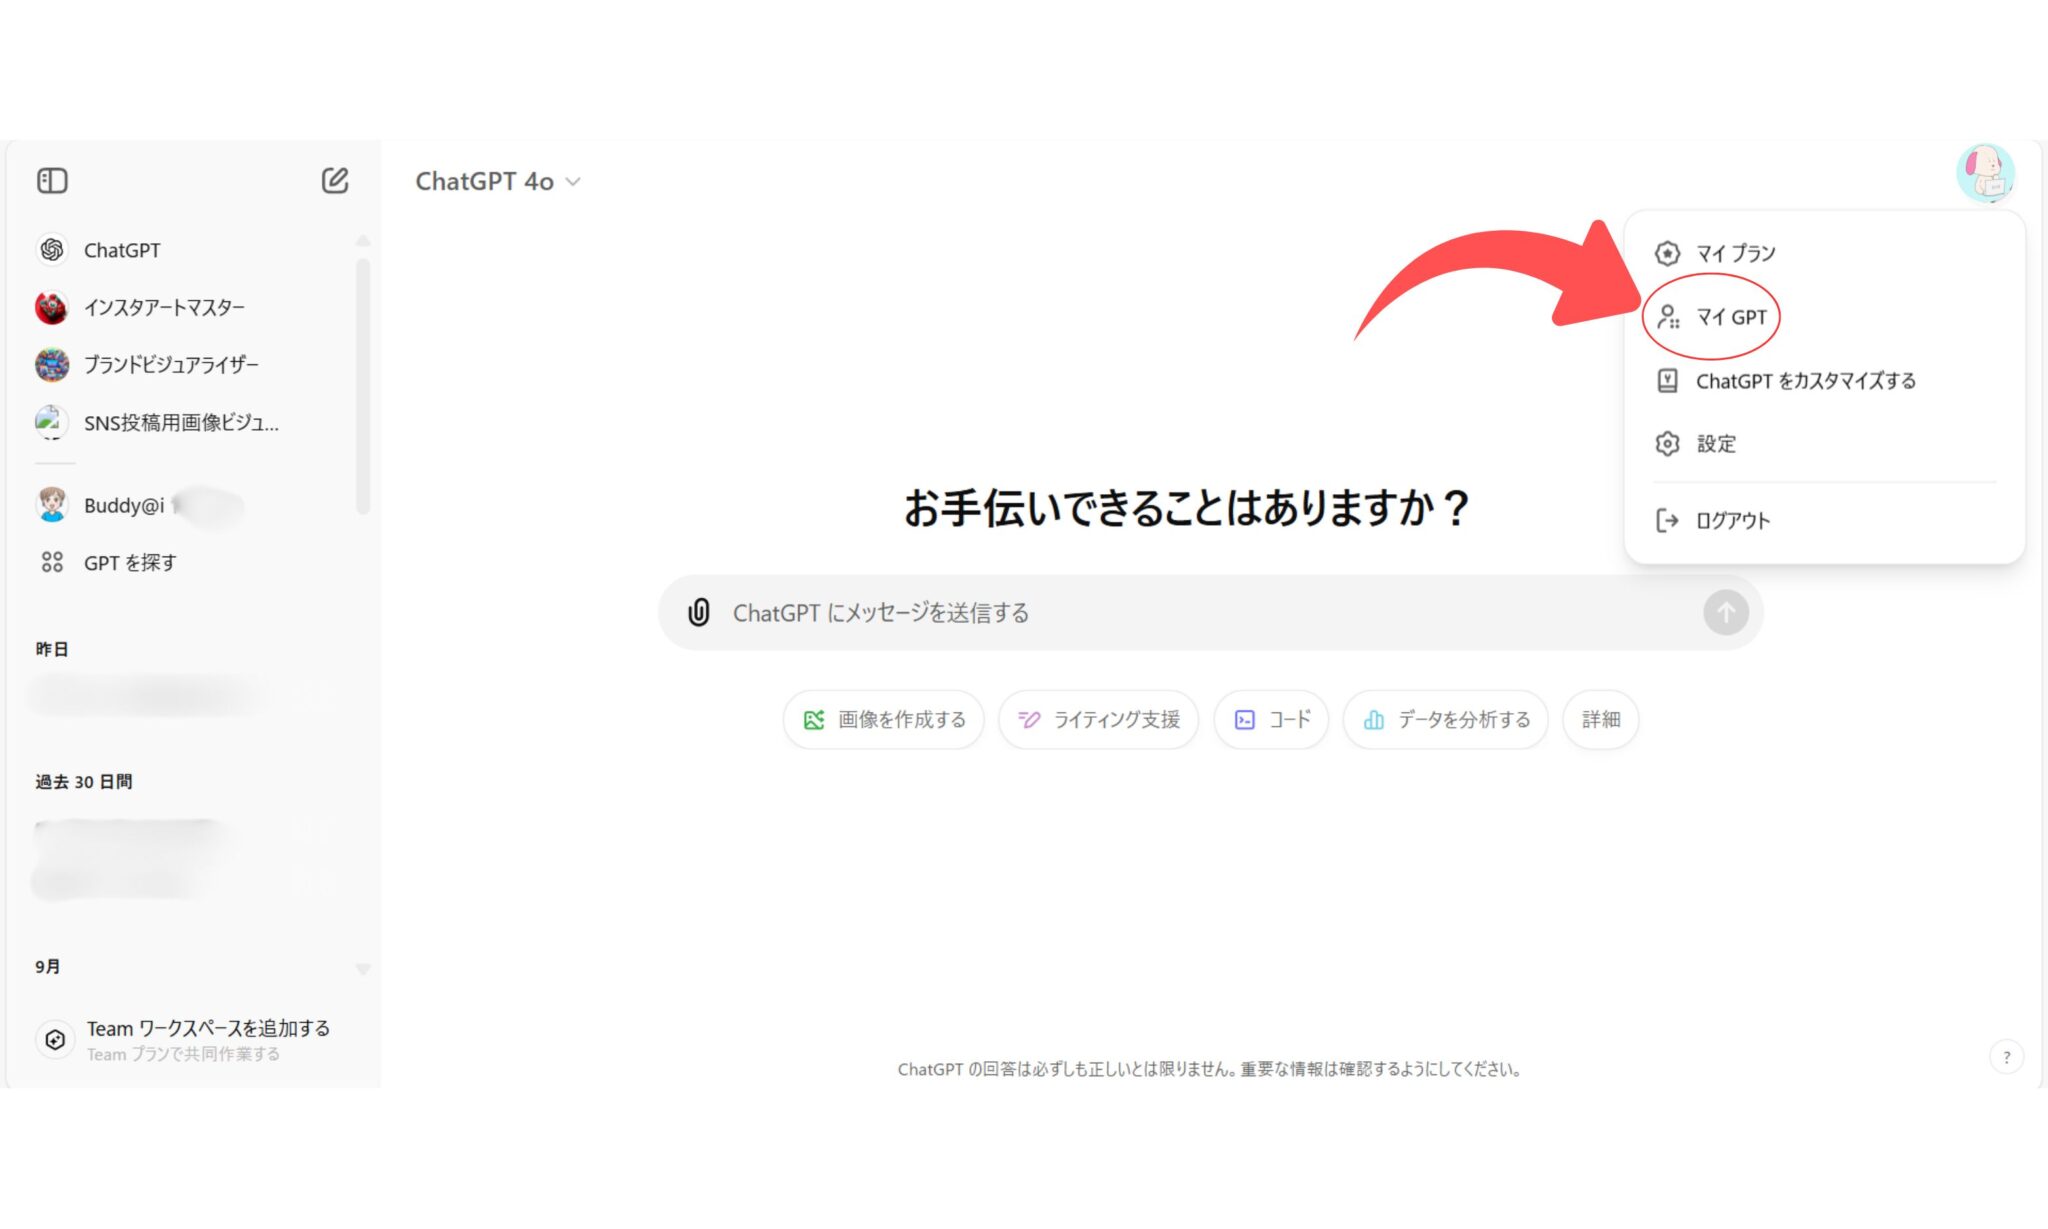Start a new chat with the pencil icon

tap(335, 181)
